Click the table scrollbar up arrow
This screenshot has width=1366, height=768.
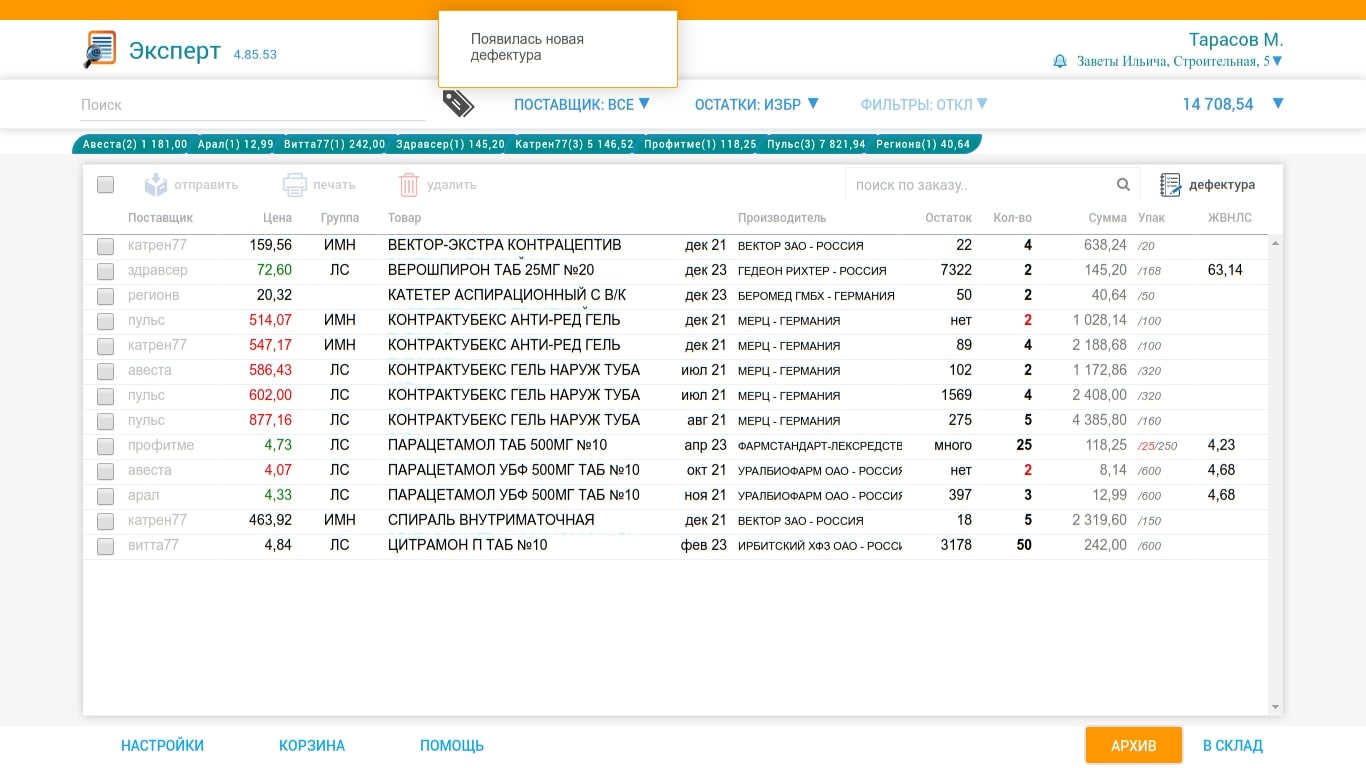[x=1275, y=242]
